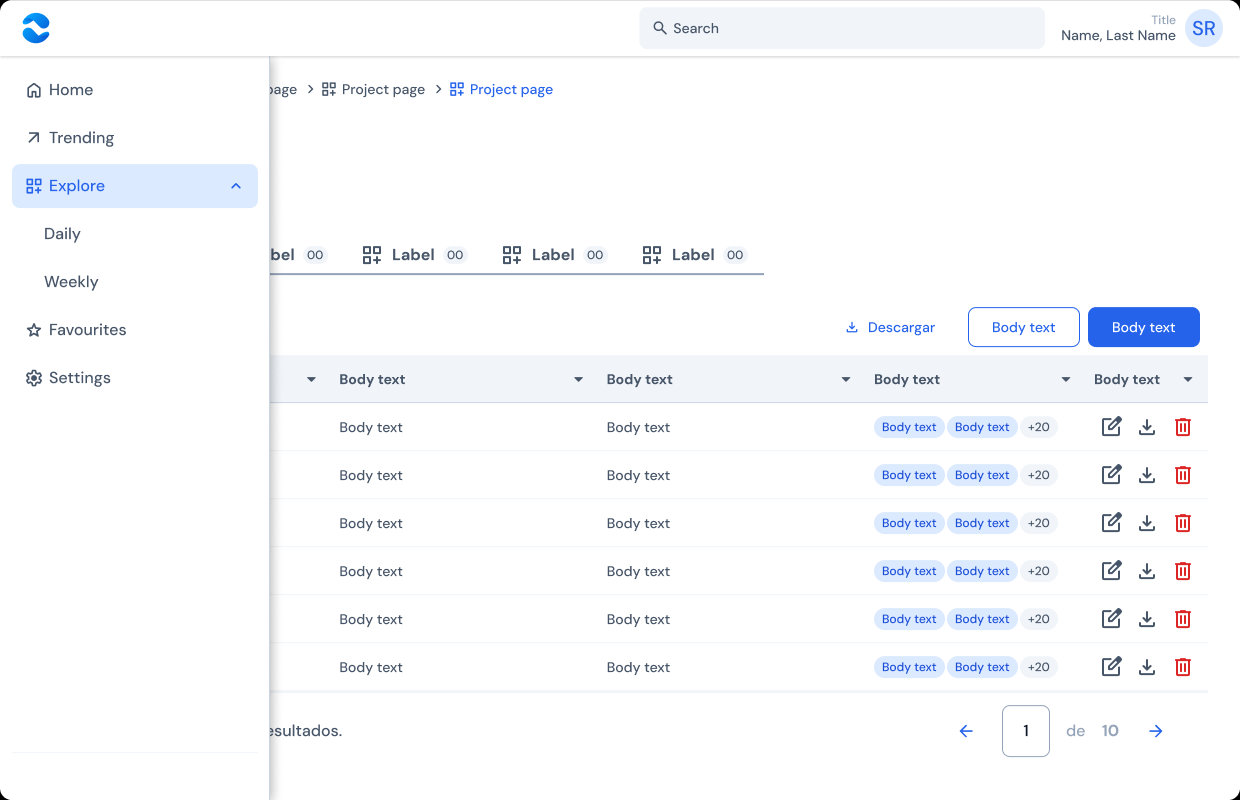
Task: Go to the next results page
Action: tap(1156, 731)
